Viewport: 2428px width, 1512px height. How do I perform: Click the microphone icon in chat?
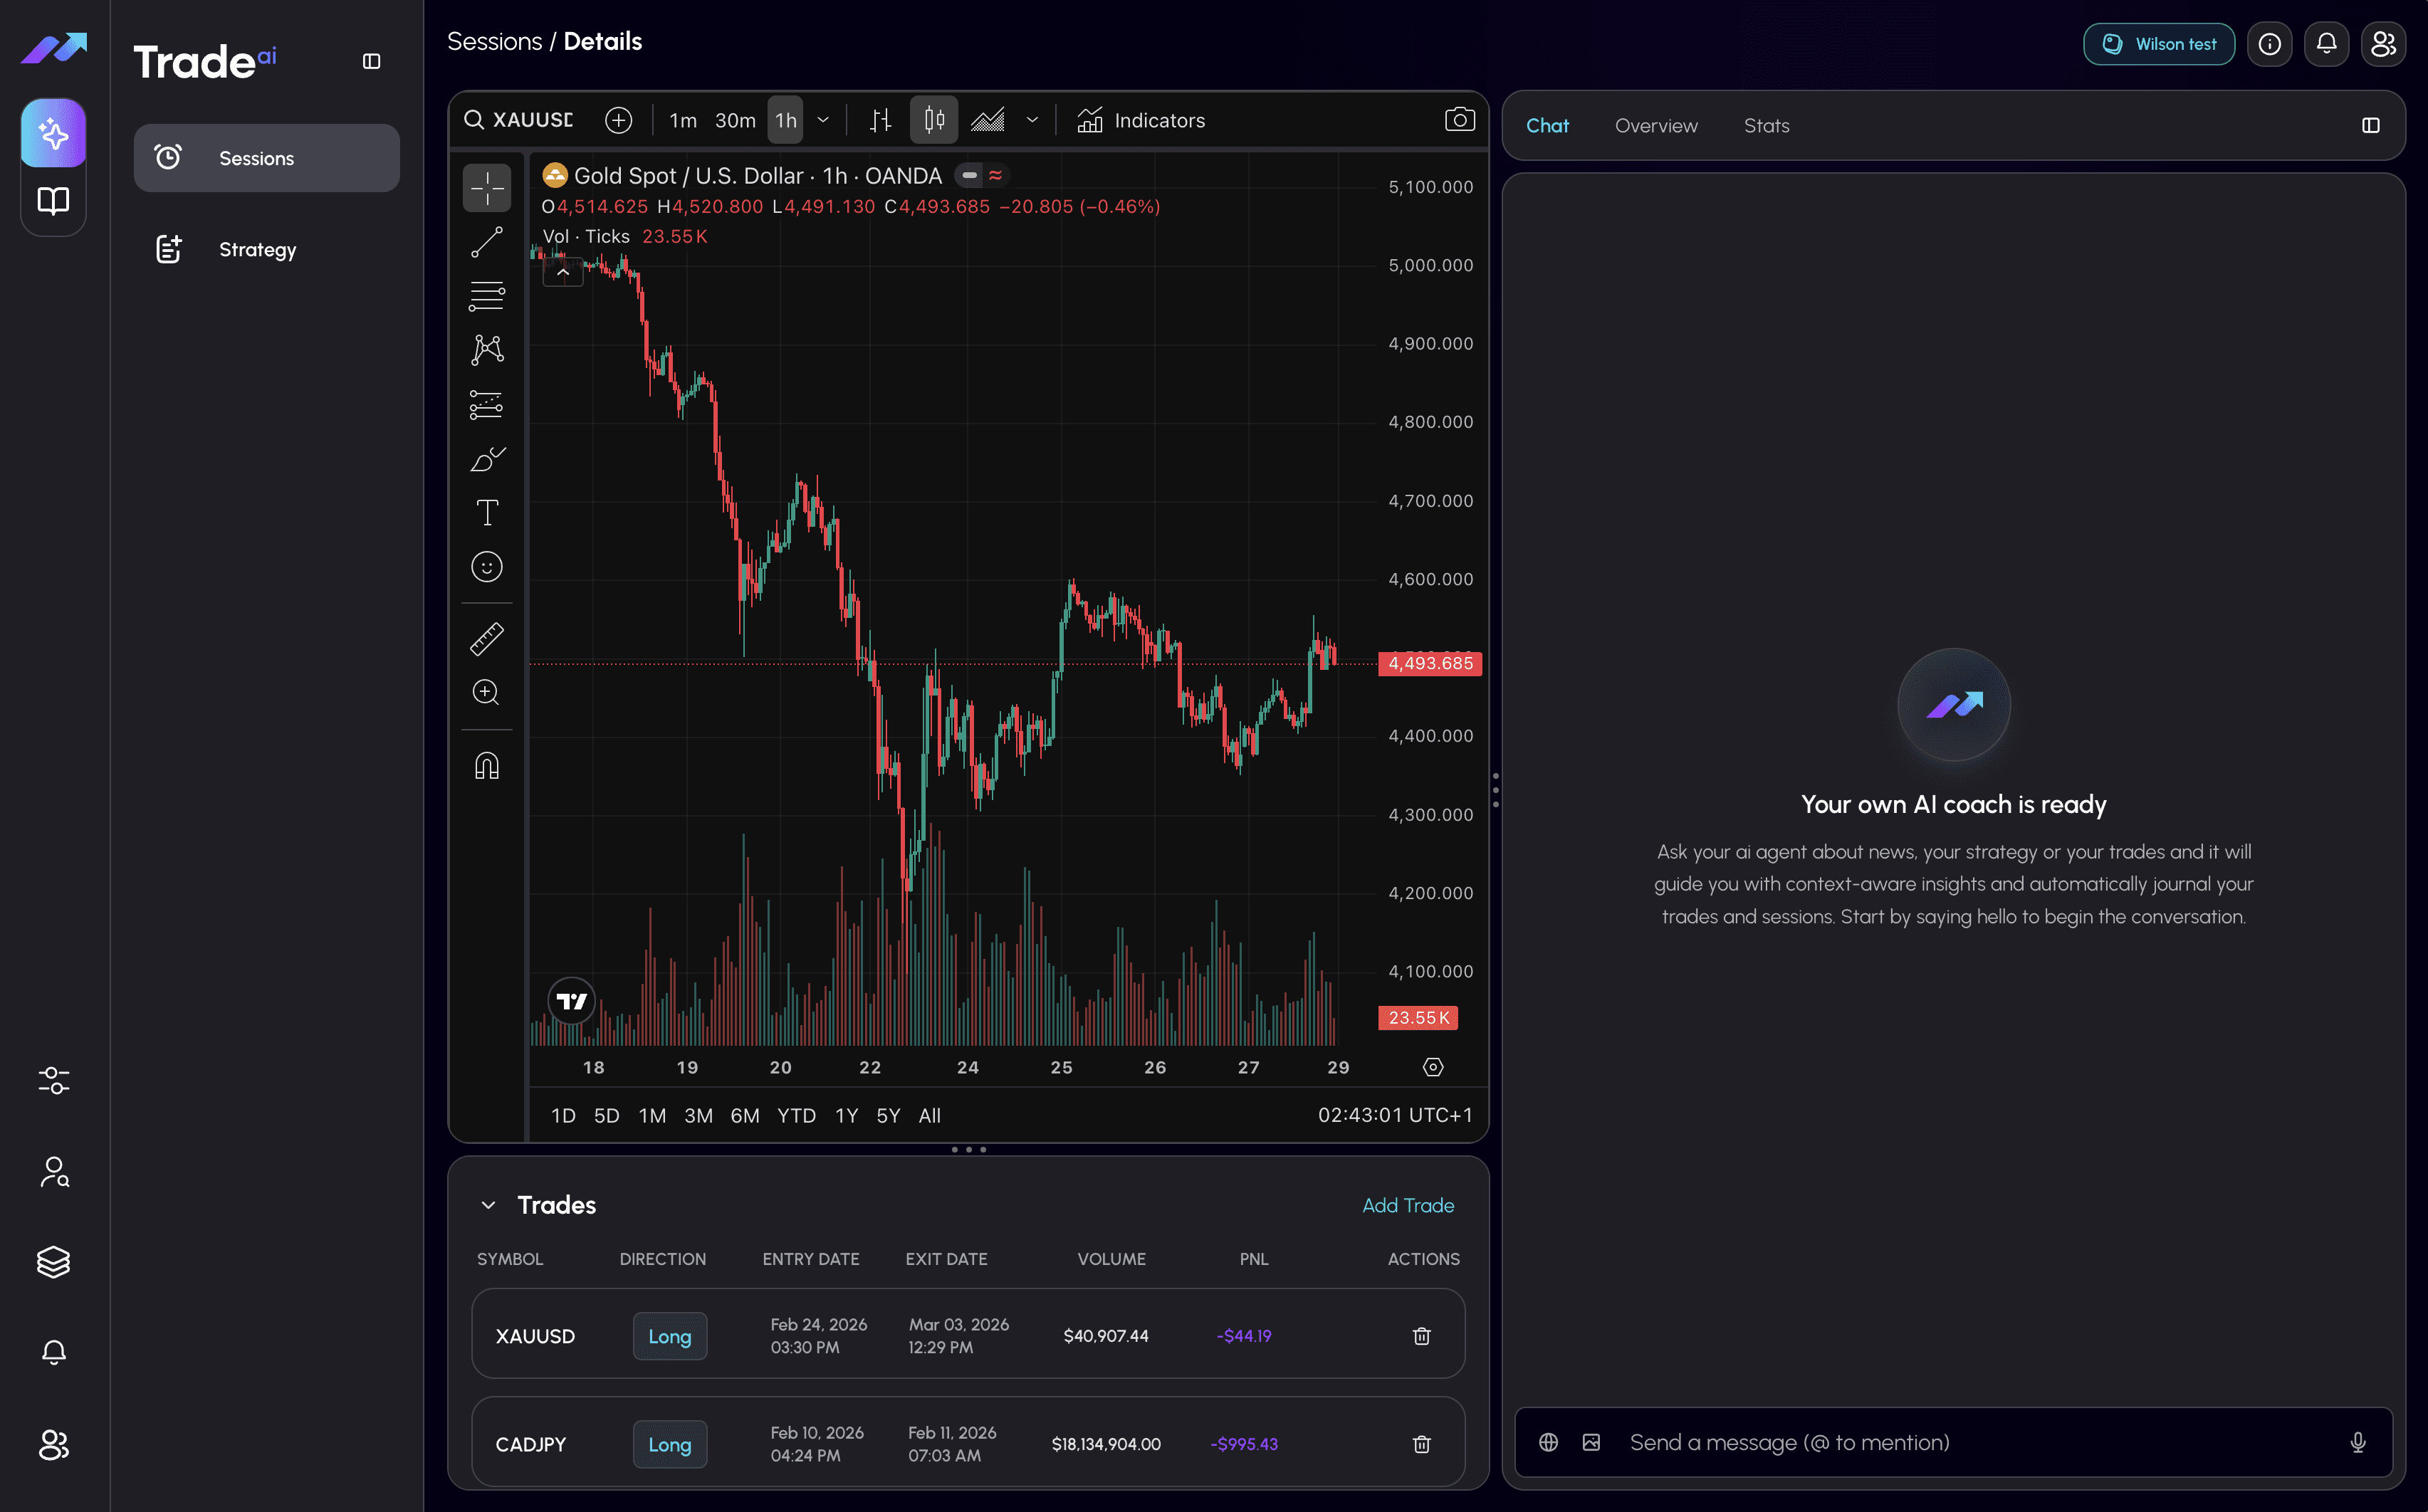(2357, 1442)
